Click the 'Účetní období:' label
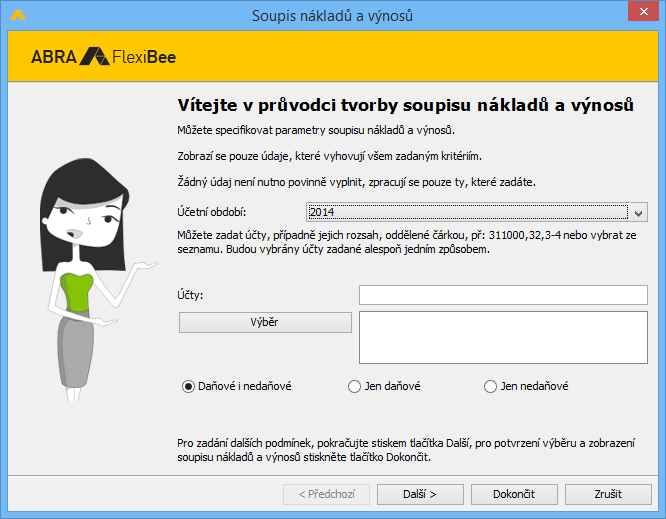 click(212, 212)
